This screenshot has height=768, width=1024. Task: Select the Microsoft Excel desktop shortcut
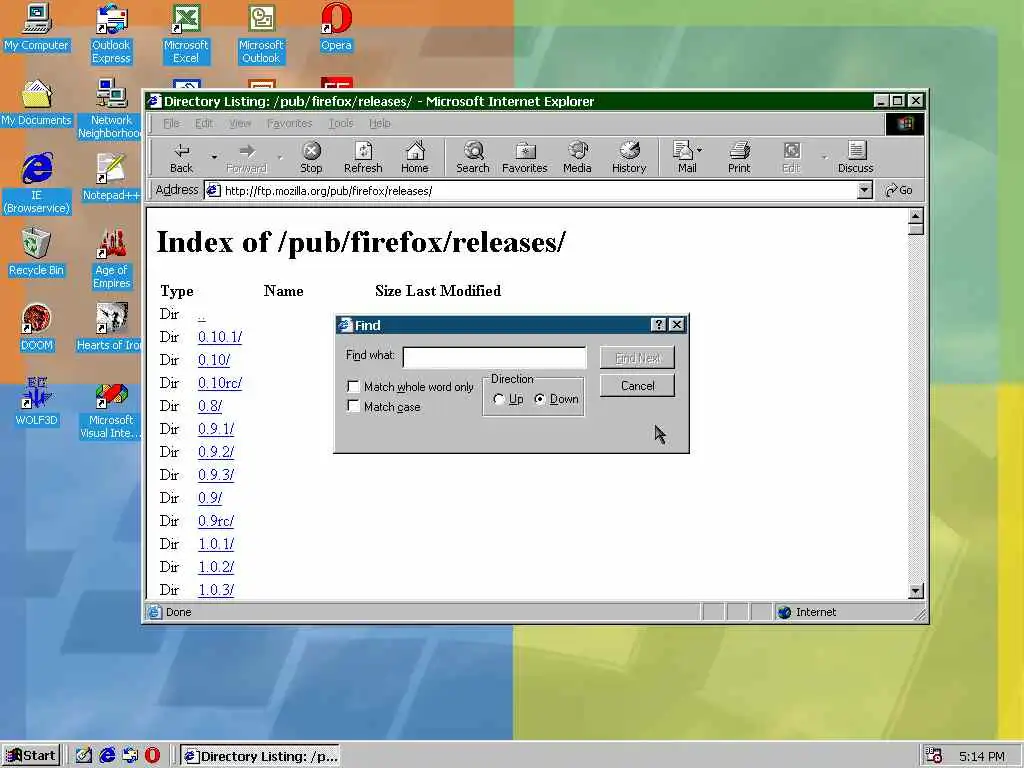click(185, 34)
